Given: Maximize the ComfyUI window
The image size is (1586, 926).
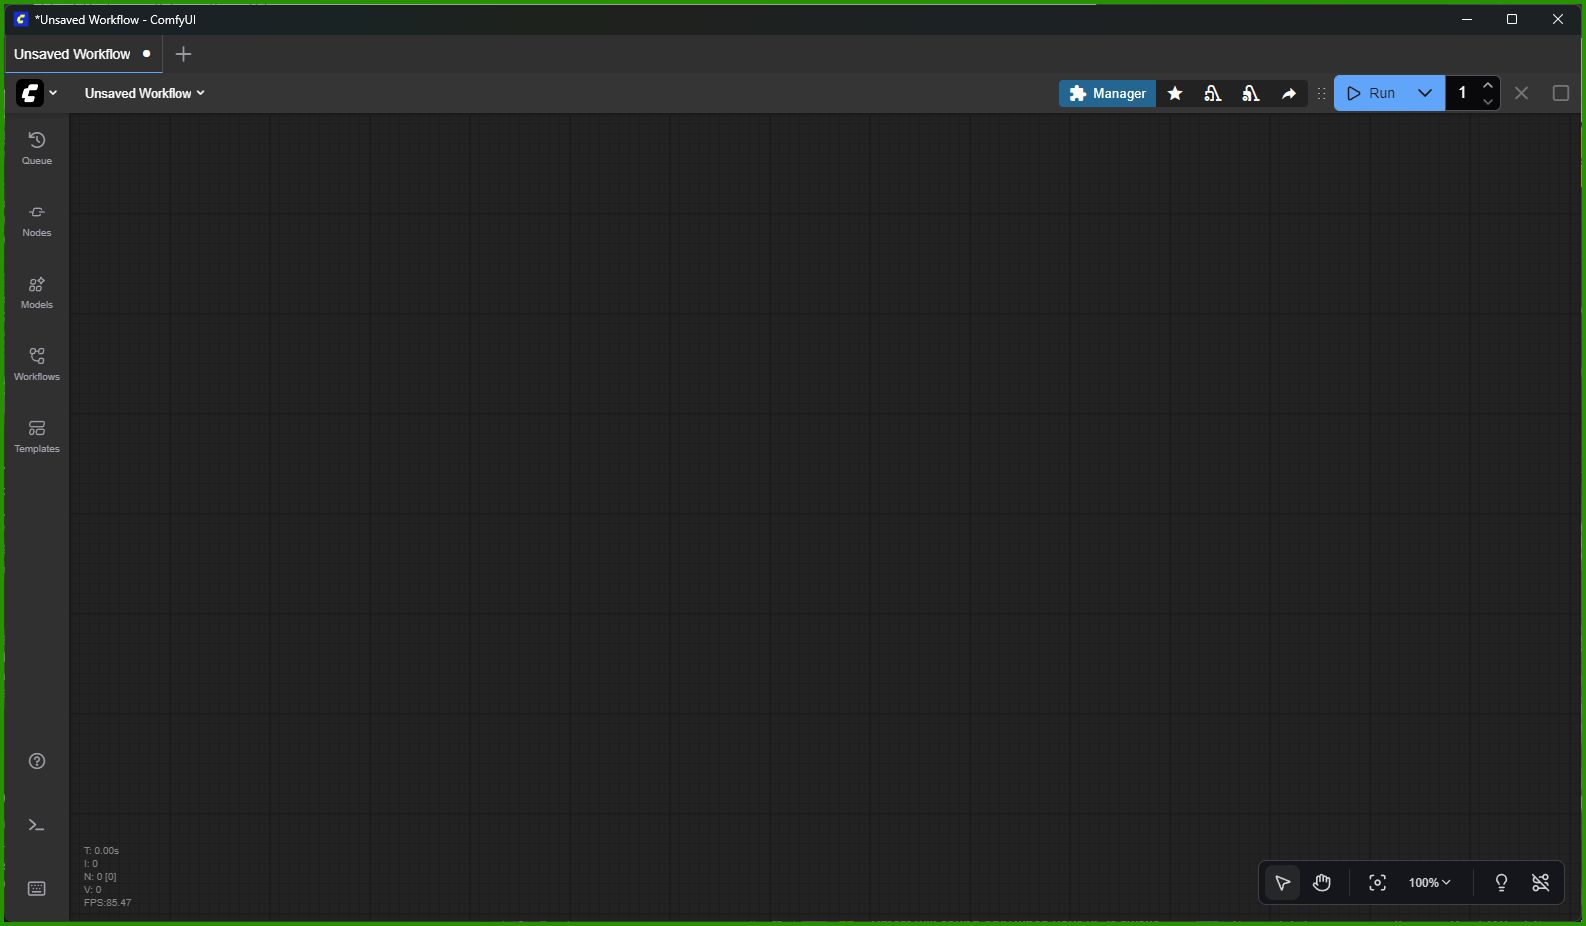Looking at the screenshot, I should pos(1512,19).
